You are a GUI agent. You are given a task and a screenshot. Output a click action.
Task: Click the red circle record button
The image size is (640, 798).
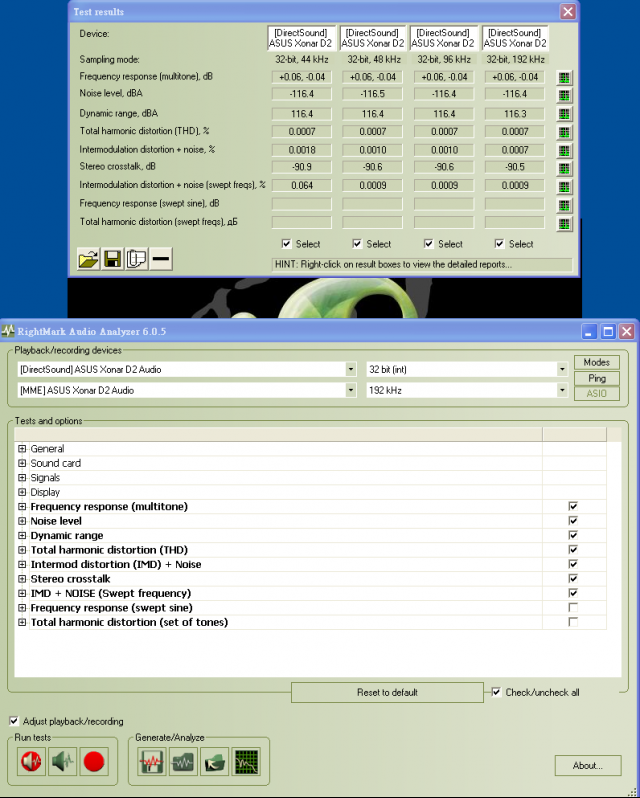pos(94,761)
